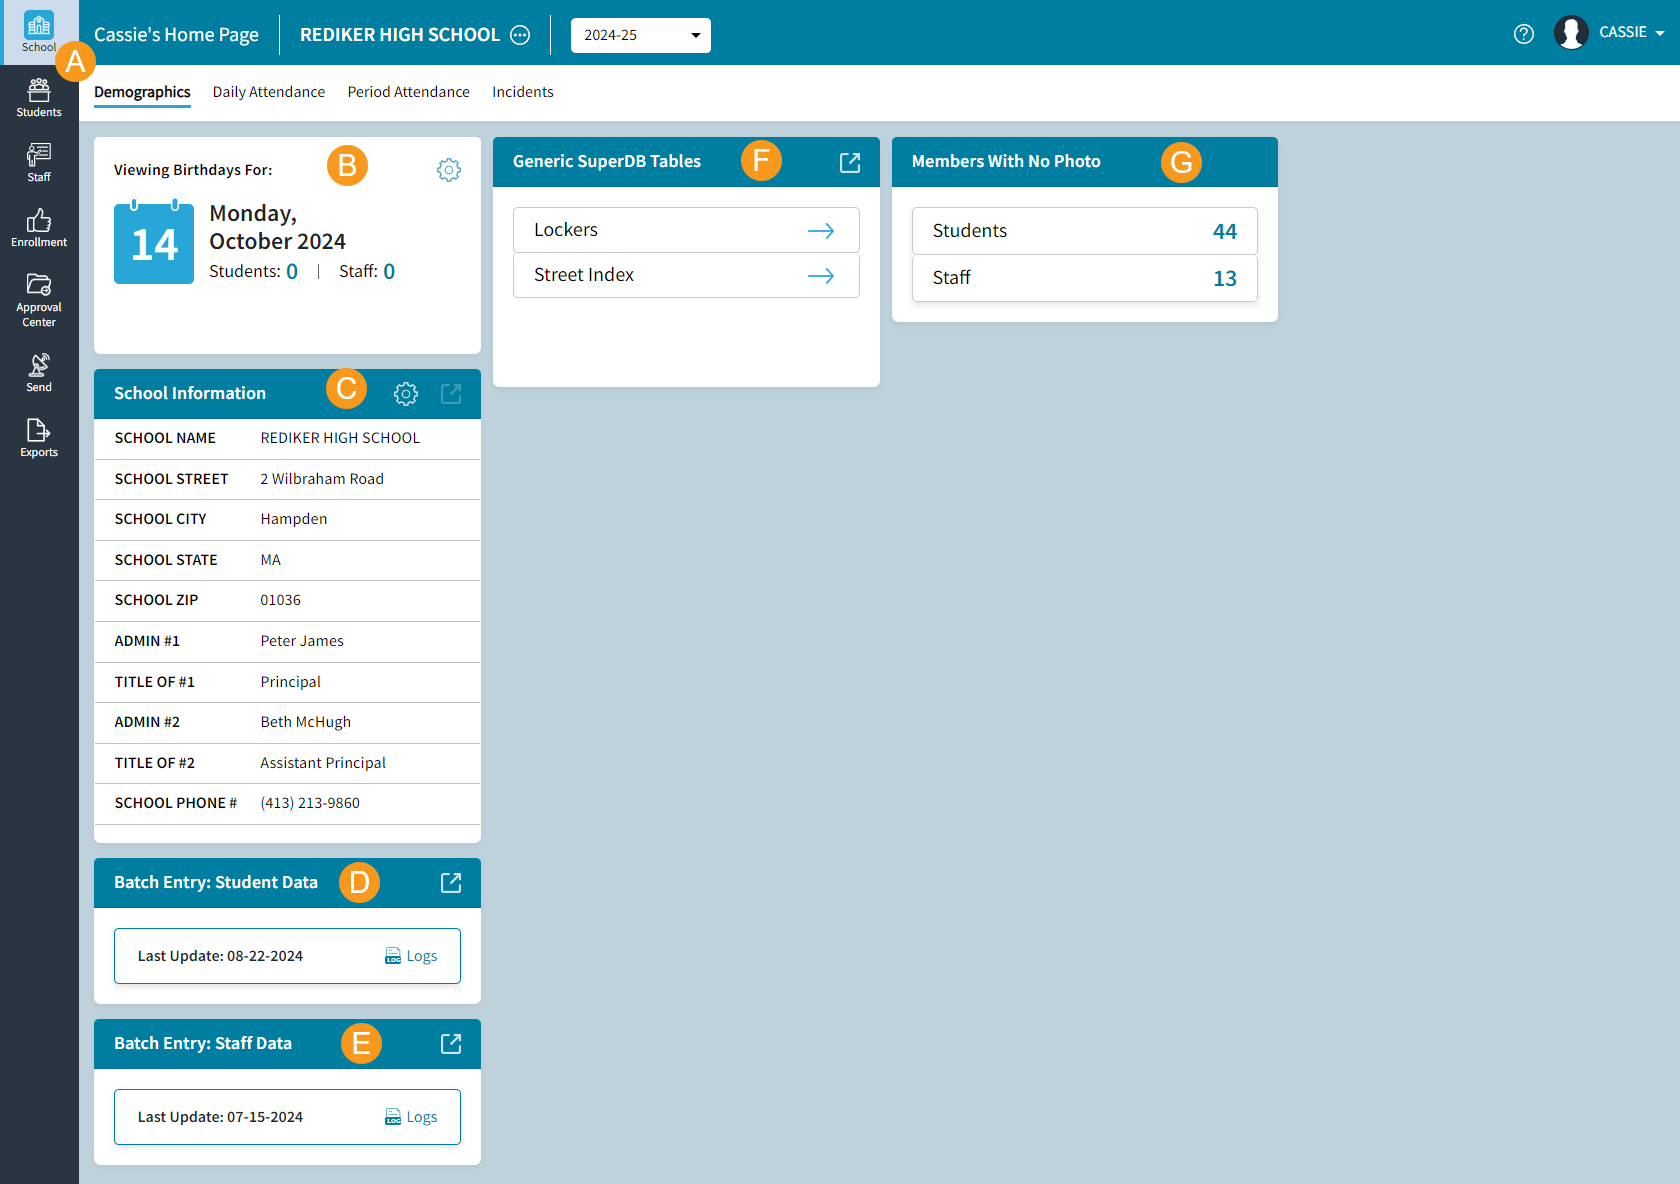Screen dimensions: 1680x1184
Task: Open the Staff section from the sidebar
Action: [x=39, y=162]
